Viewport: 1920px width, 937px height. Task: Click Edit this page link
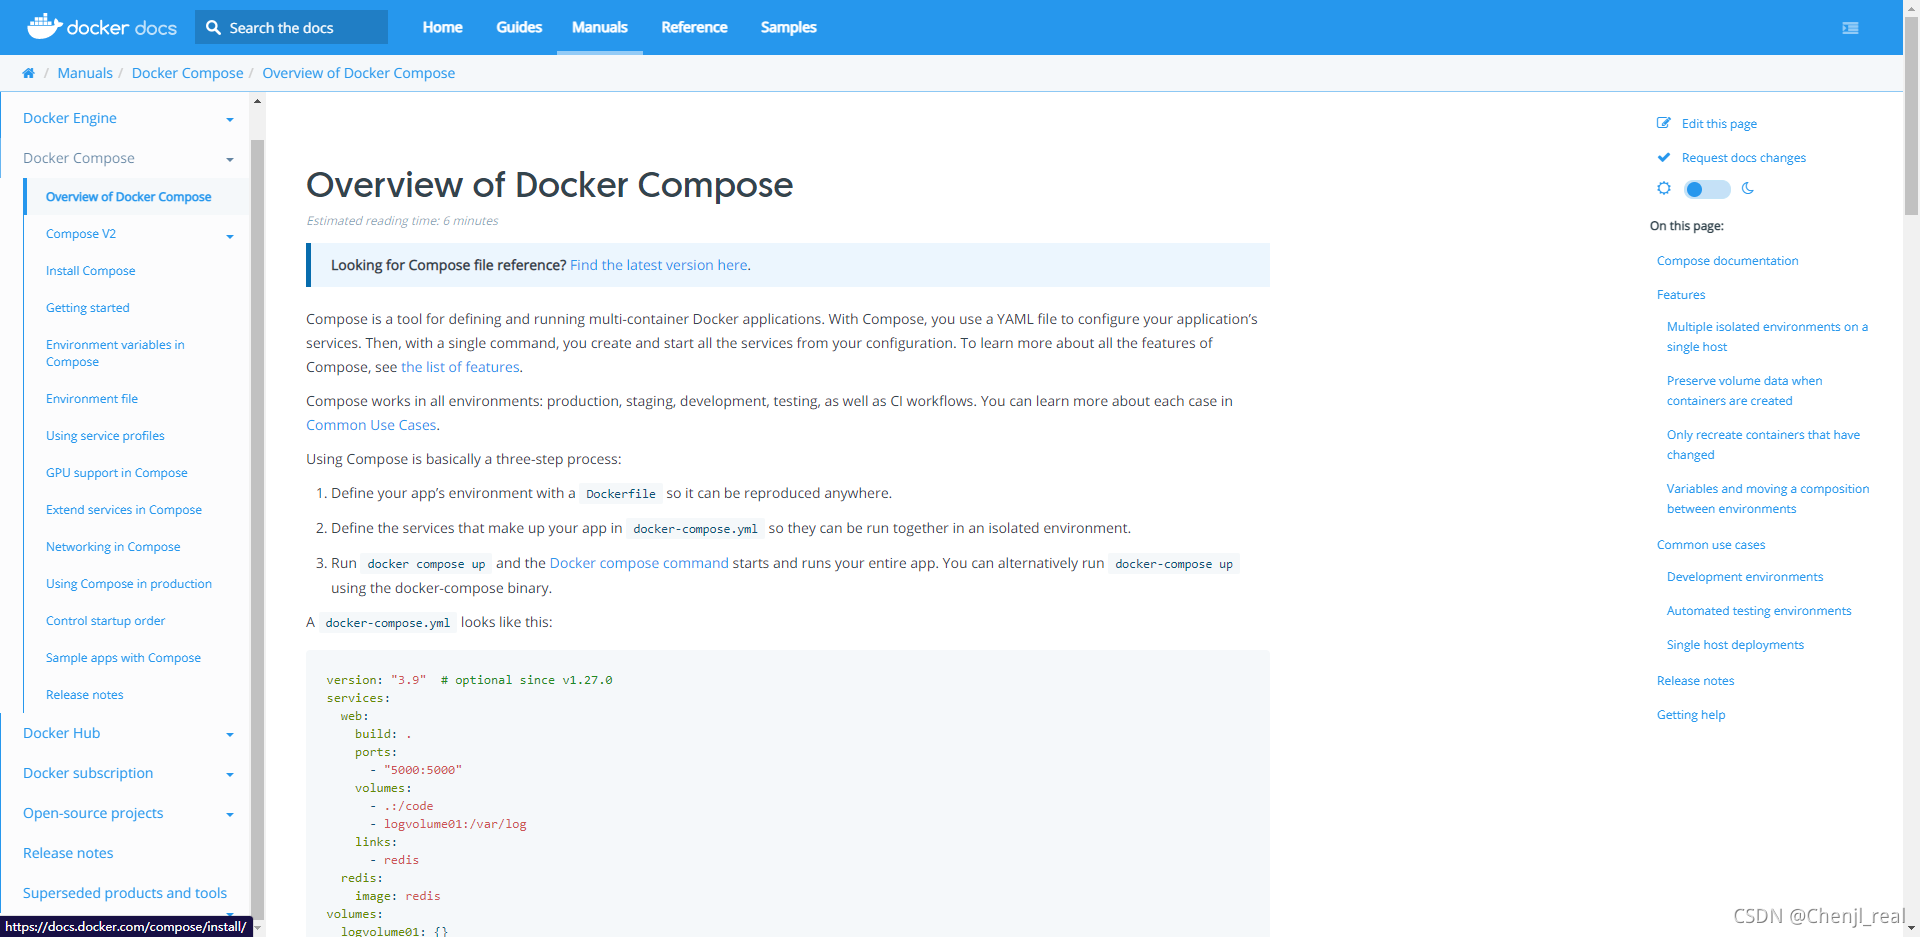coord(1719,124)
